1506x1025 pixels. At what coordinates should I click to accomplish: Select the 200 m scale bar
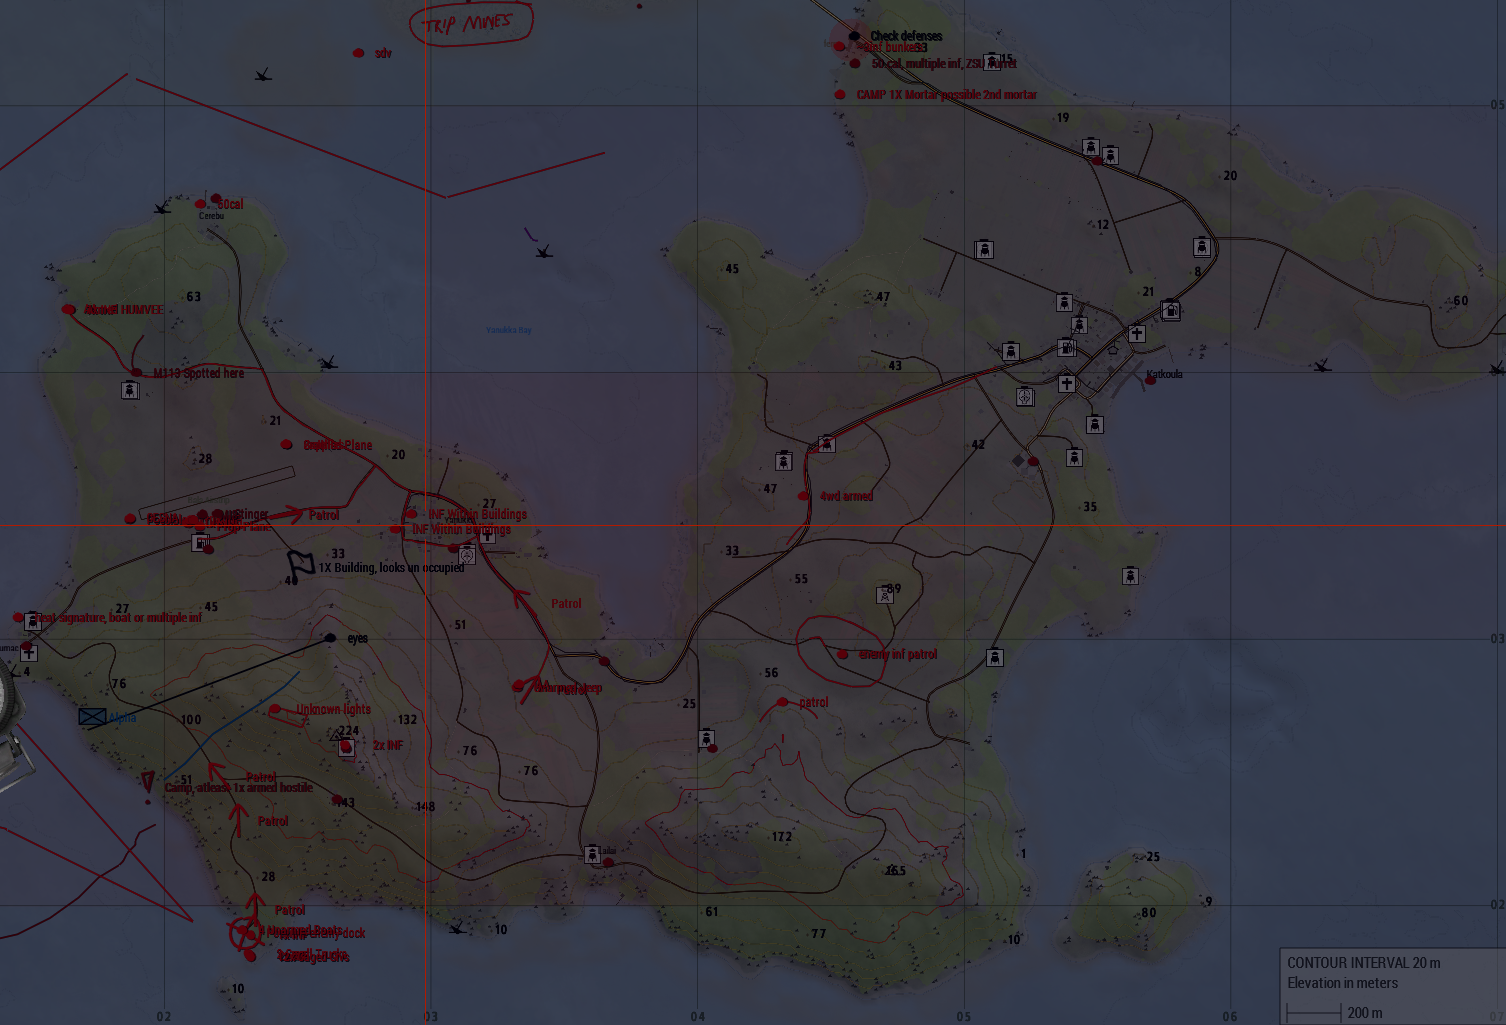(1314, 1013)
